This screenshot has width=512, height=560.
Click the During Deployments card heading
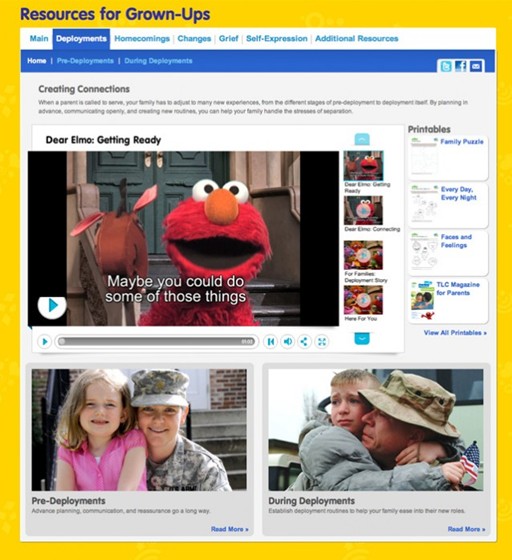pos(311,501)
